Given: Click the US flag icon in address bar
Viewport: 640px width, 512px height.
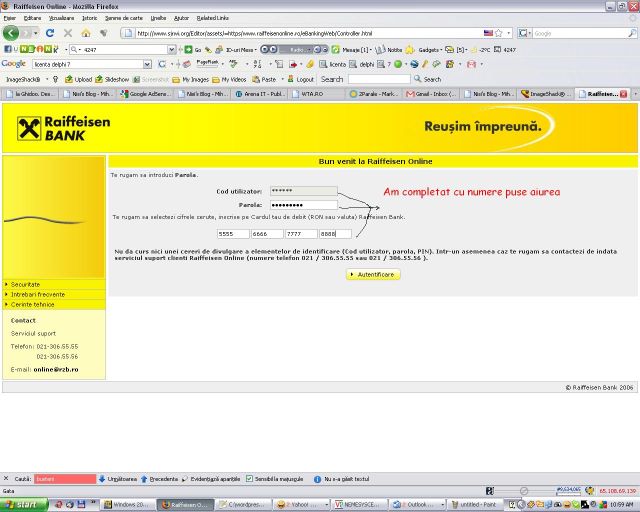Looking at the screenshot, I should click(x=488, y=33).
